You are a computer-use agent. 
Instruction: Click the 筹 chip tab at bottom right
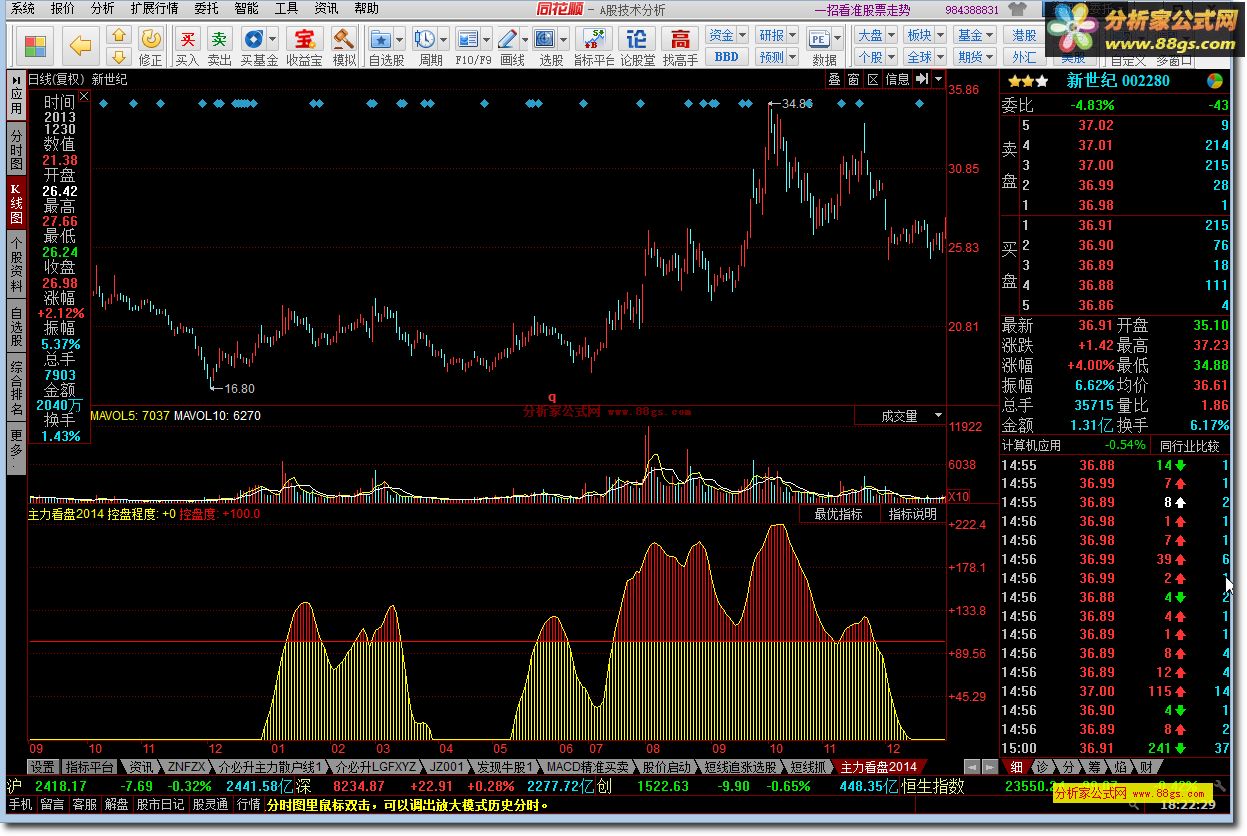pyautogui.click(x=1095, y=767)
